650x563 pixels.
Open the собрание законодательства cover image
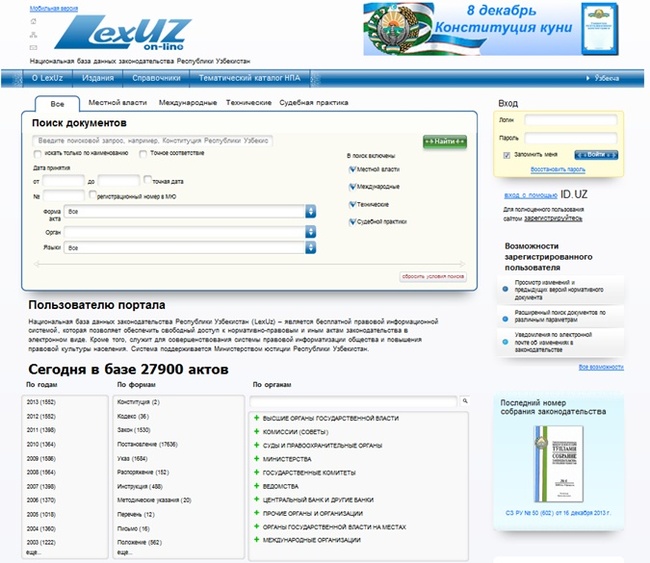558,464
